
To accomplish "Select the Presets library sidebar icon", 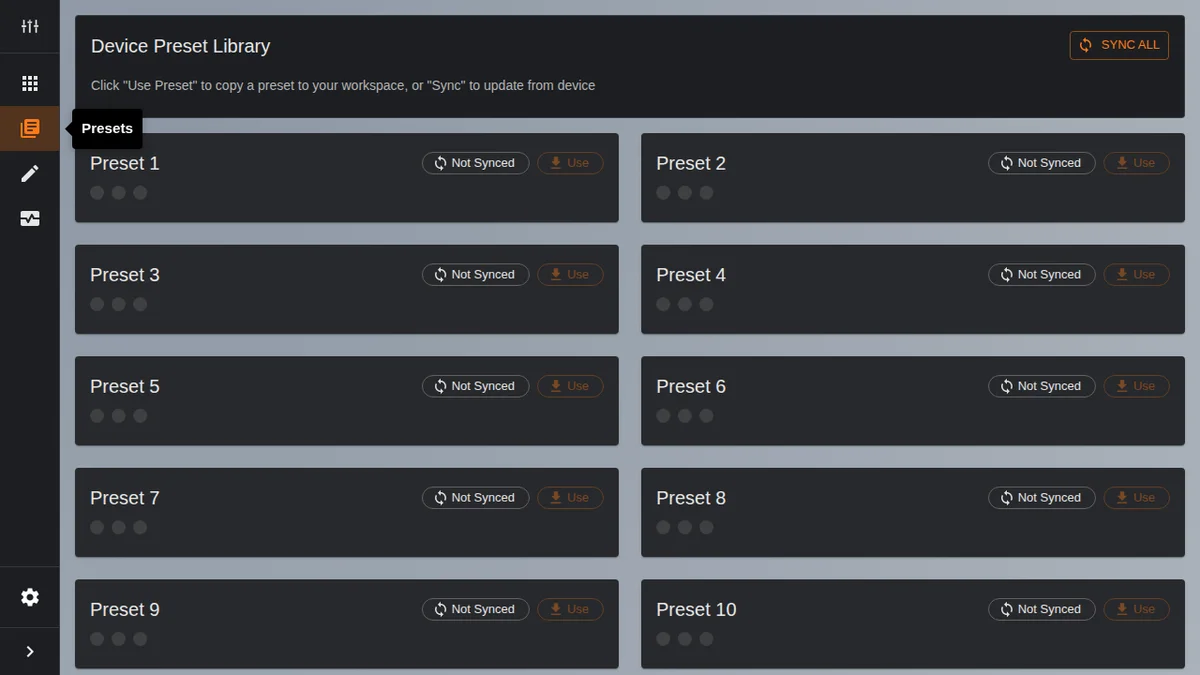I will click(x=30, y=128).
